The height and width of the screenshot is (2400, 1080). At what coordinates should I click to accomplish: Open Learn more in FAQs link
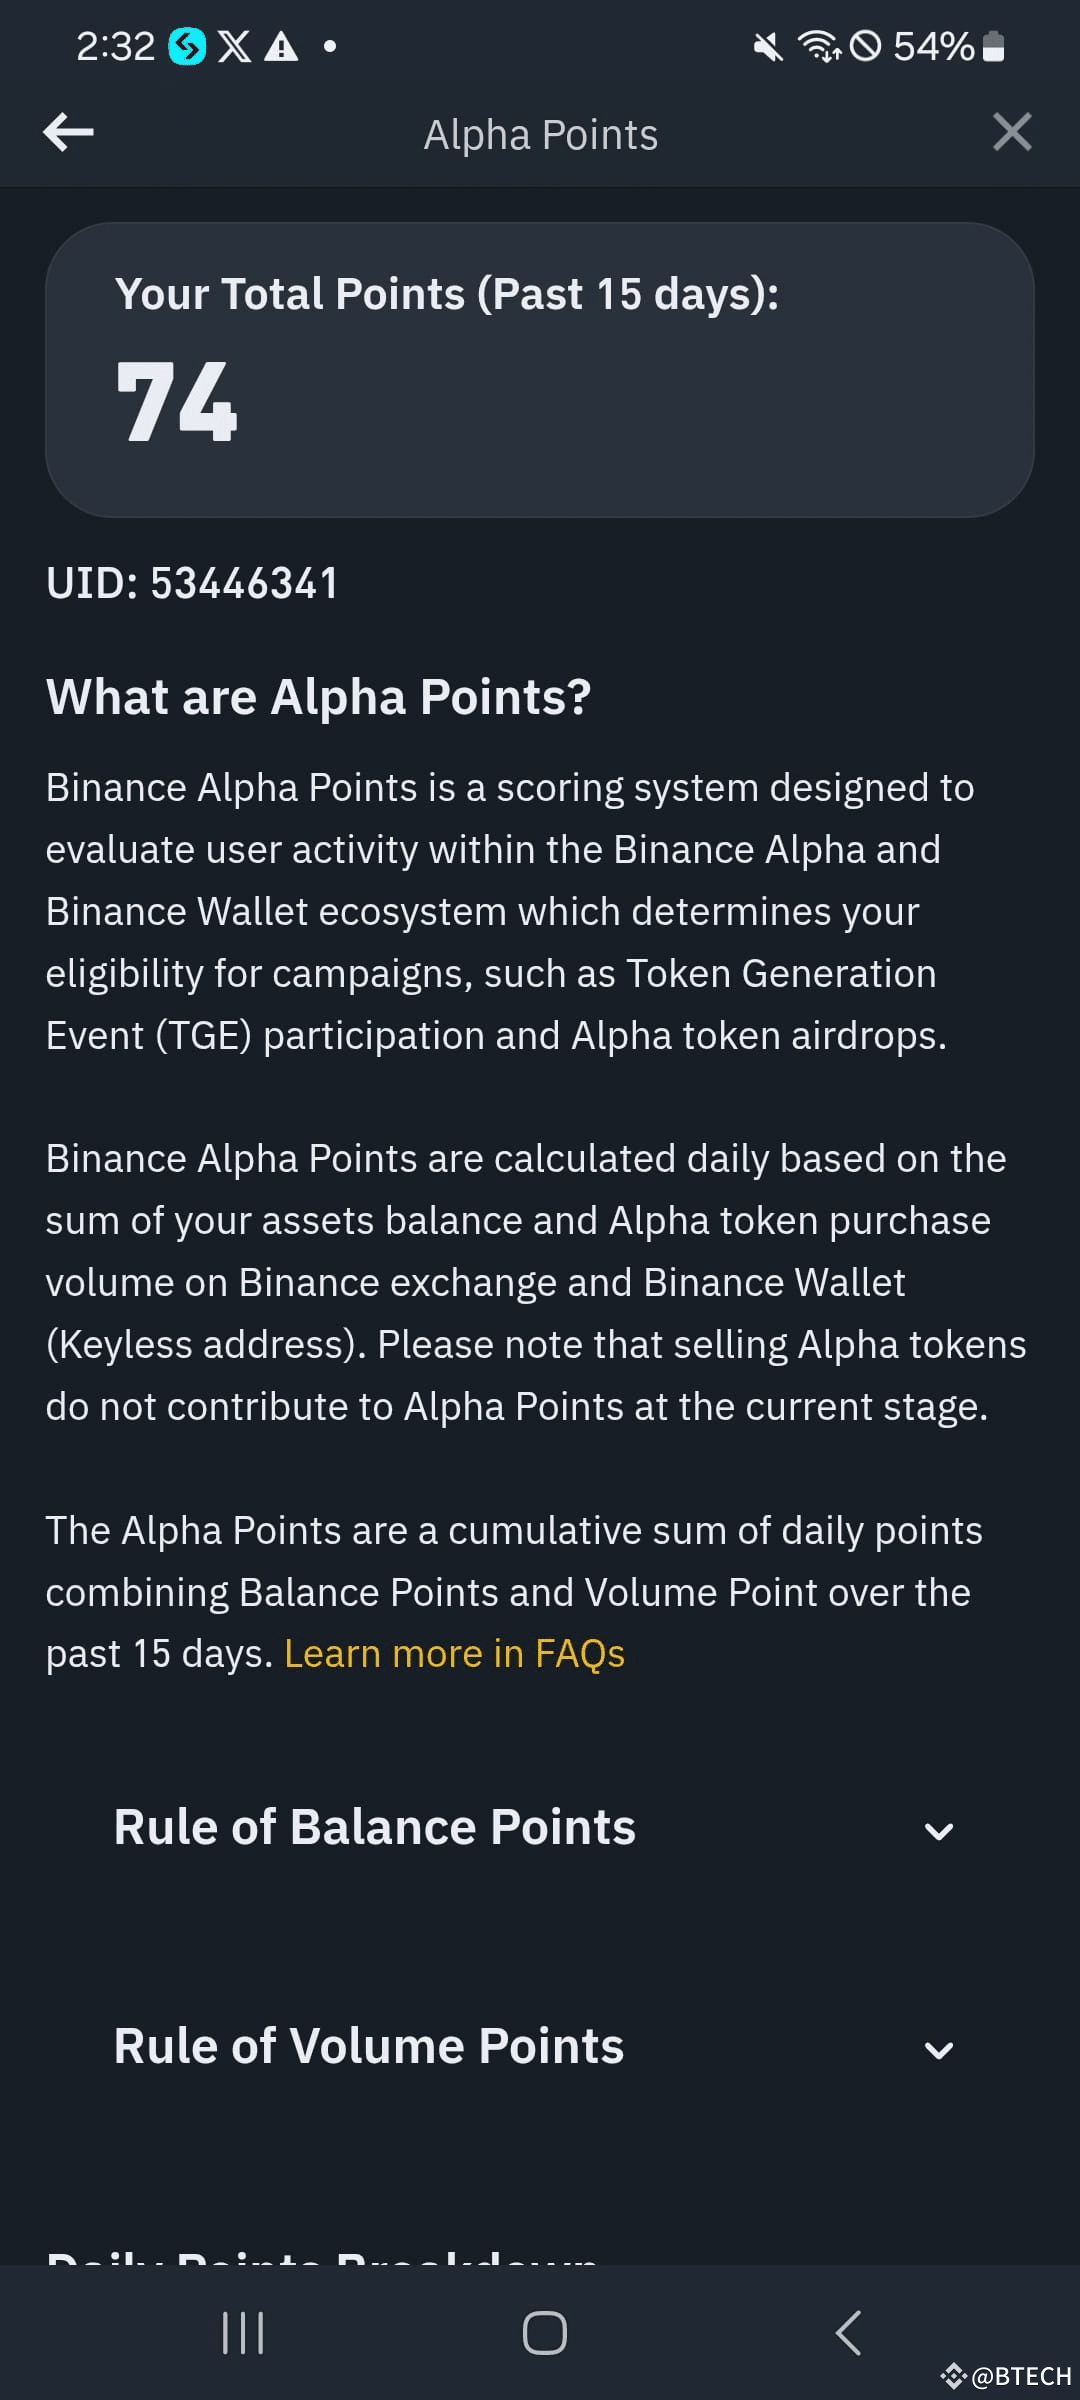(x=455, y=1654)
